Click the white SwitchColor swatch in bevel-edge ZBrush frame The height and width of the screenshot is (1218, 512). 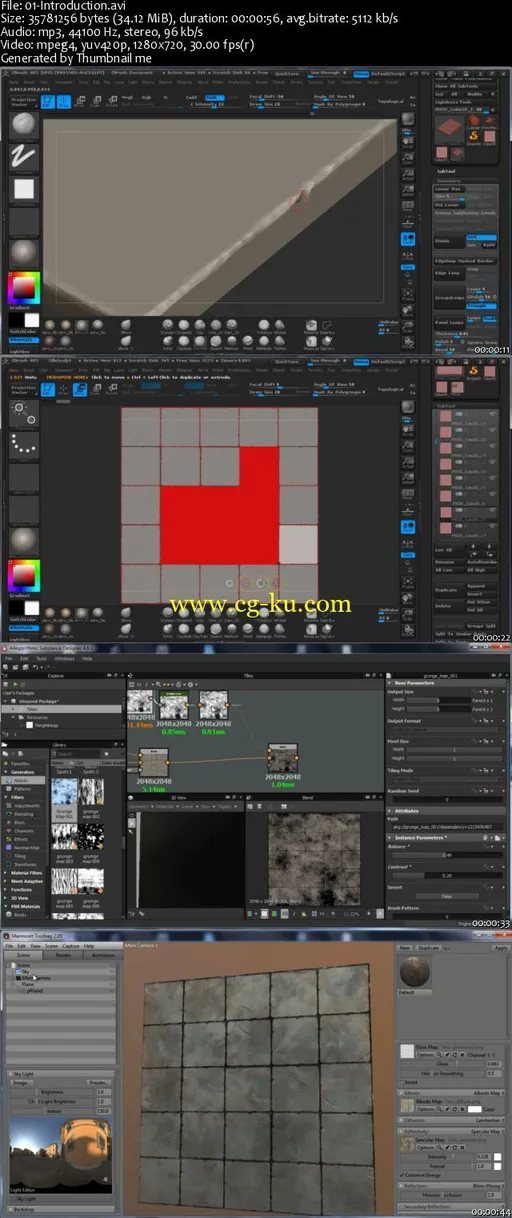click(x=32, y=320)
